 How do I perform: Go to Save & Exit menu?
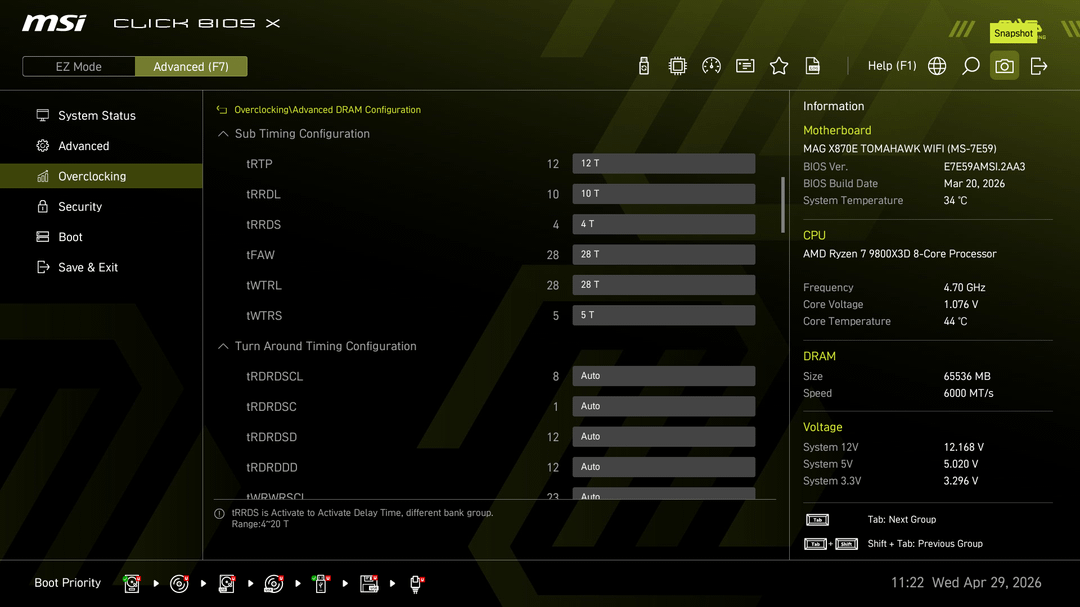tap(88, 268)
